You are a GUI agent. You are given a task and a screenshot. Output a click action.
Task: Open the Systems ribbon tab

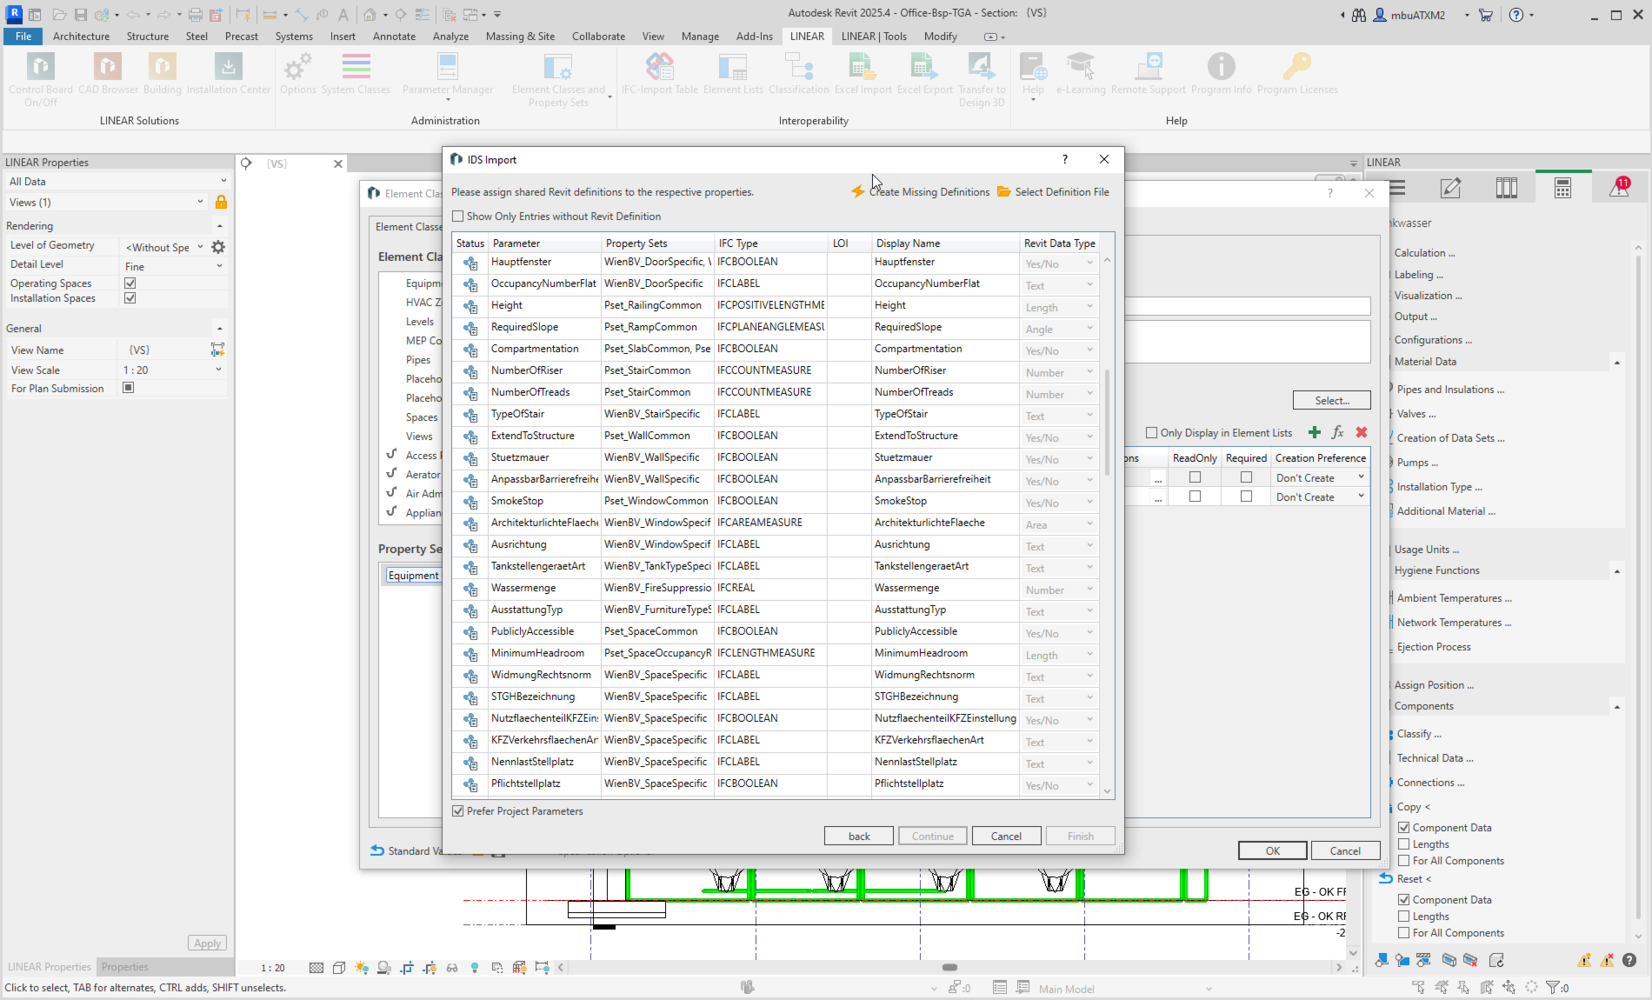[x=293, y=36]
